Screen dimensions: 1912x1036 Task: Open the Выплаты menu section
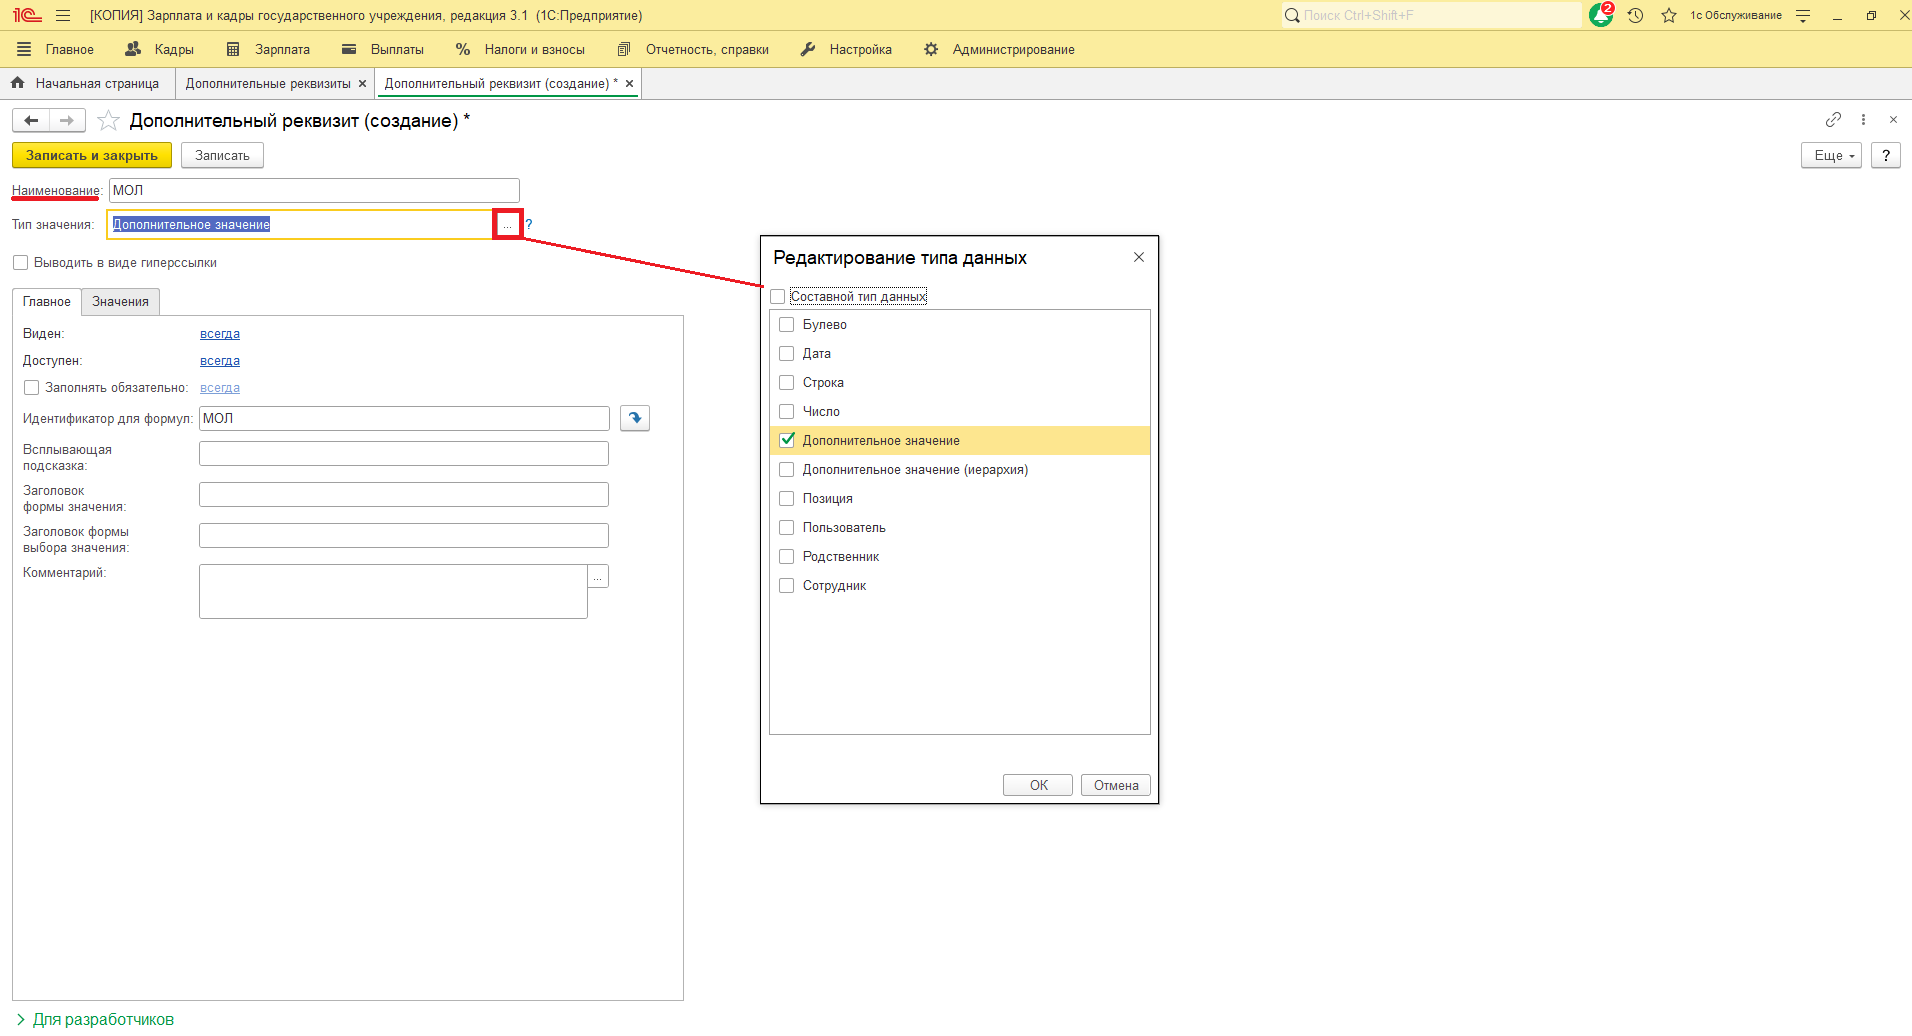[x=383, y=49]
